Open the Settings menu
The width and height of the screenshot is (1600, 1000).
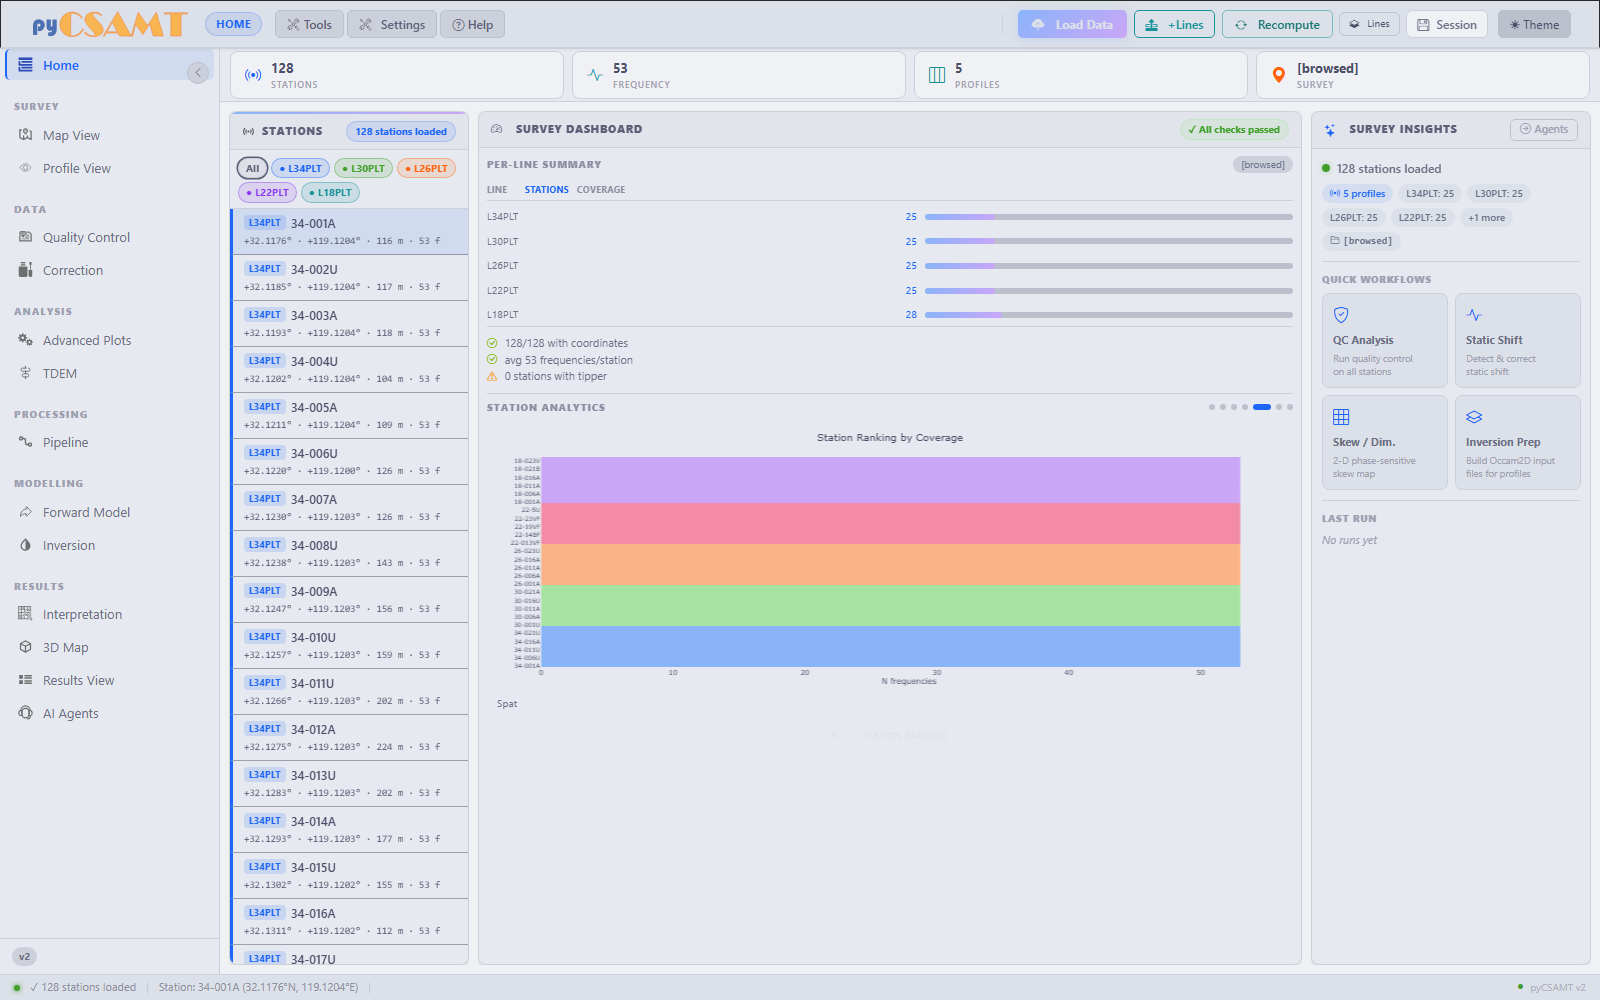pyautogui.click(x=392, y=24)
